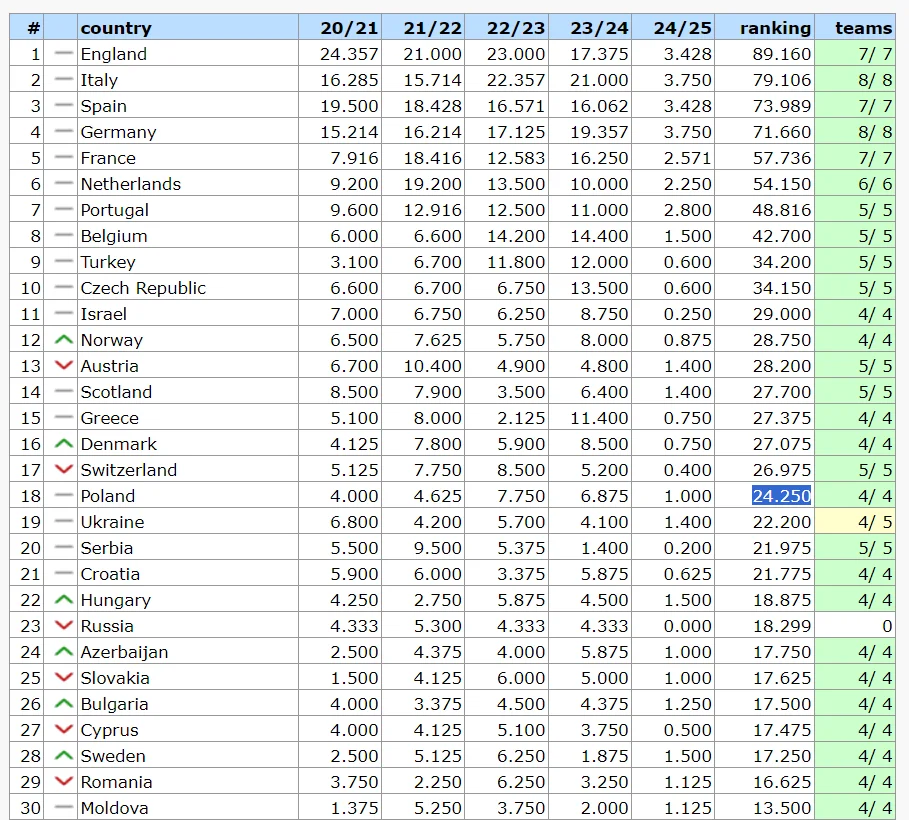Click the green up arrow beside Denmark
909x820 pixels.
(x=64, y=444)
